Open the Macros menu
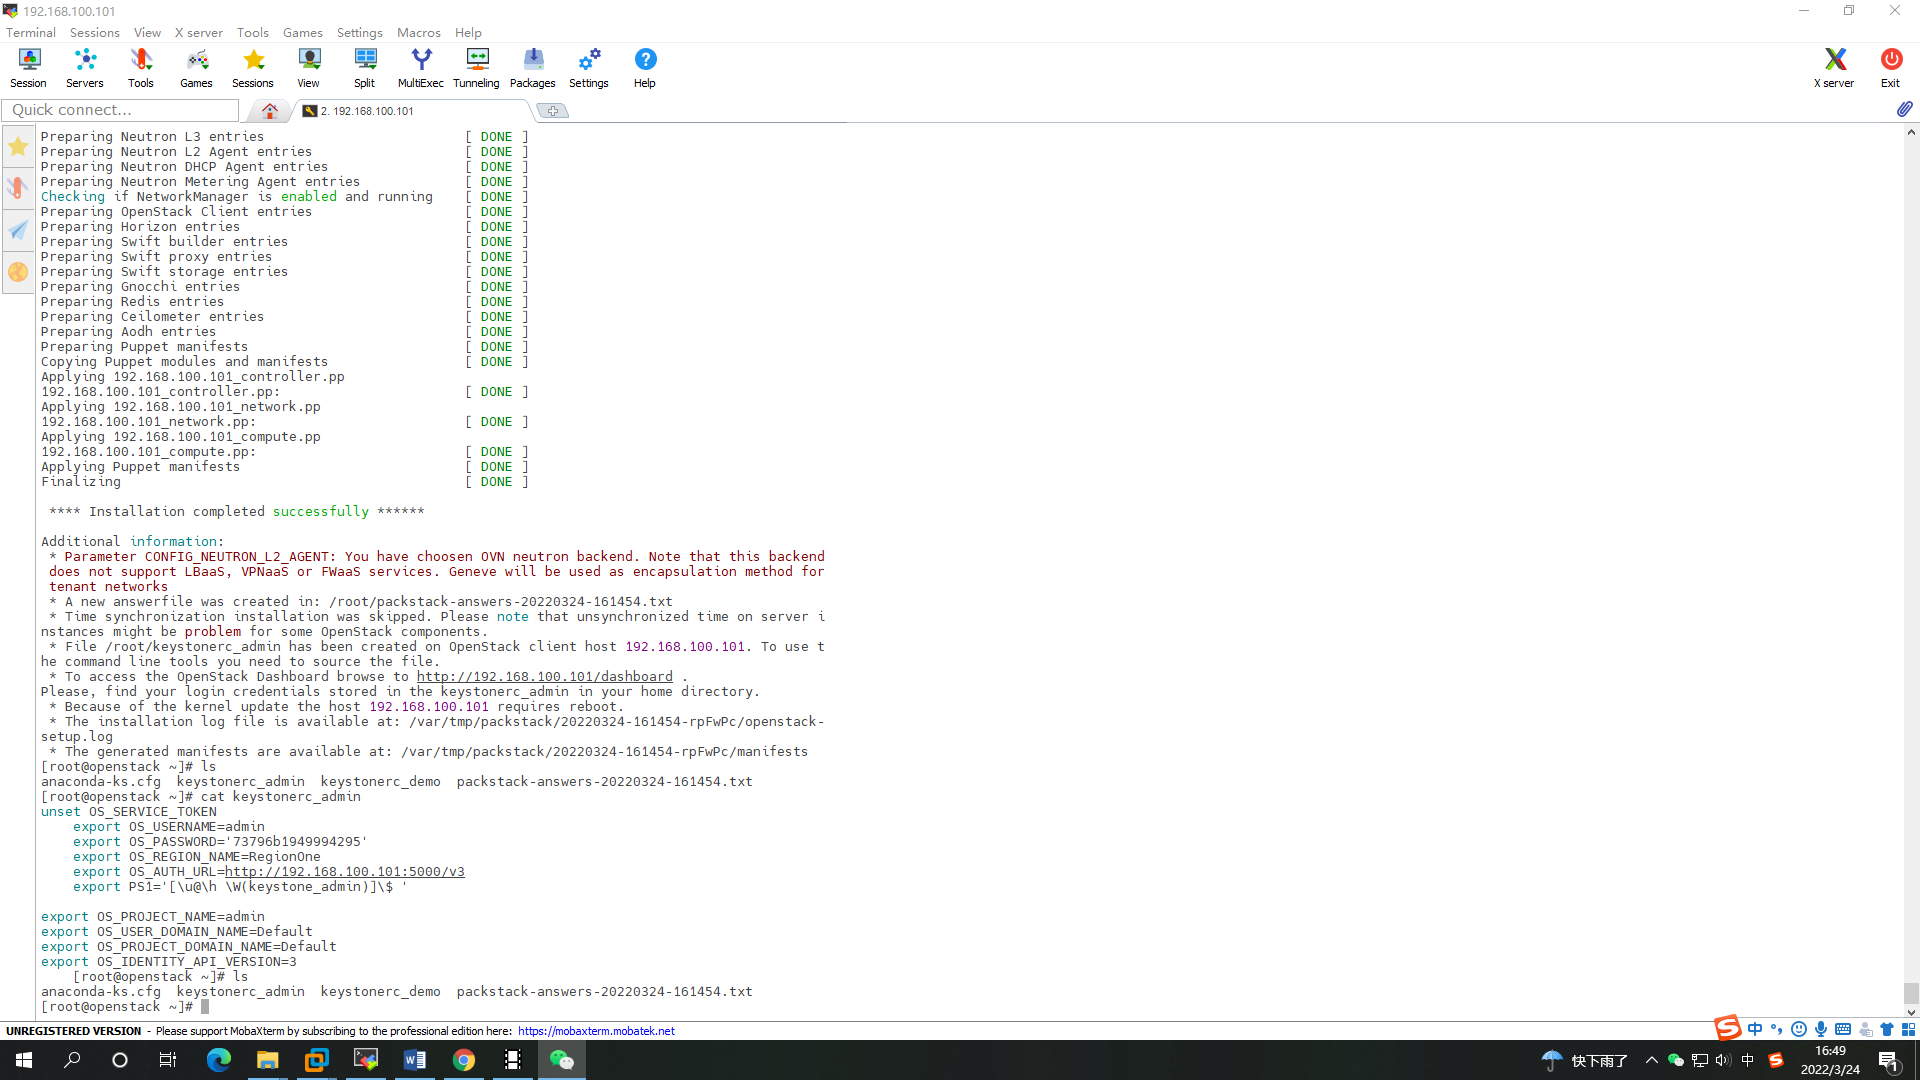The height and width of the screenshot is (1080, 1920). pyautogui.click(x=418, y=32)
